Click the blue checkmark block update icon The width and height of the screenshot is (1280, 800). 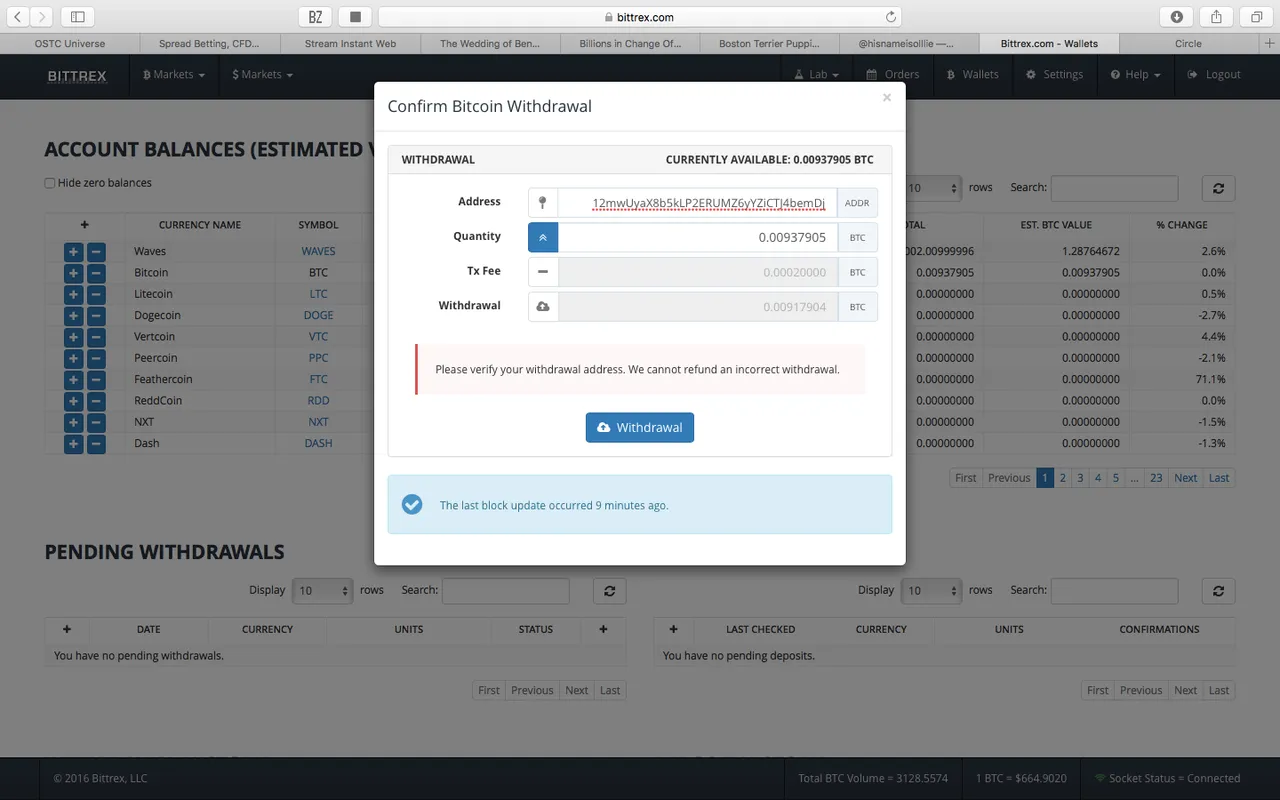coord(412,504)
